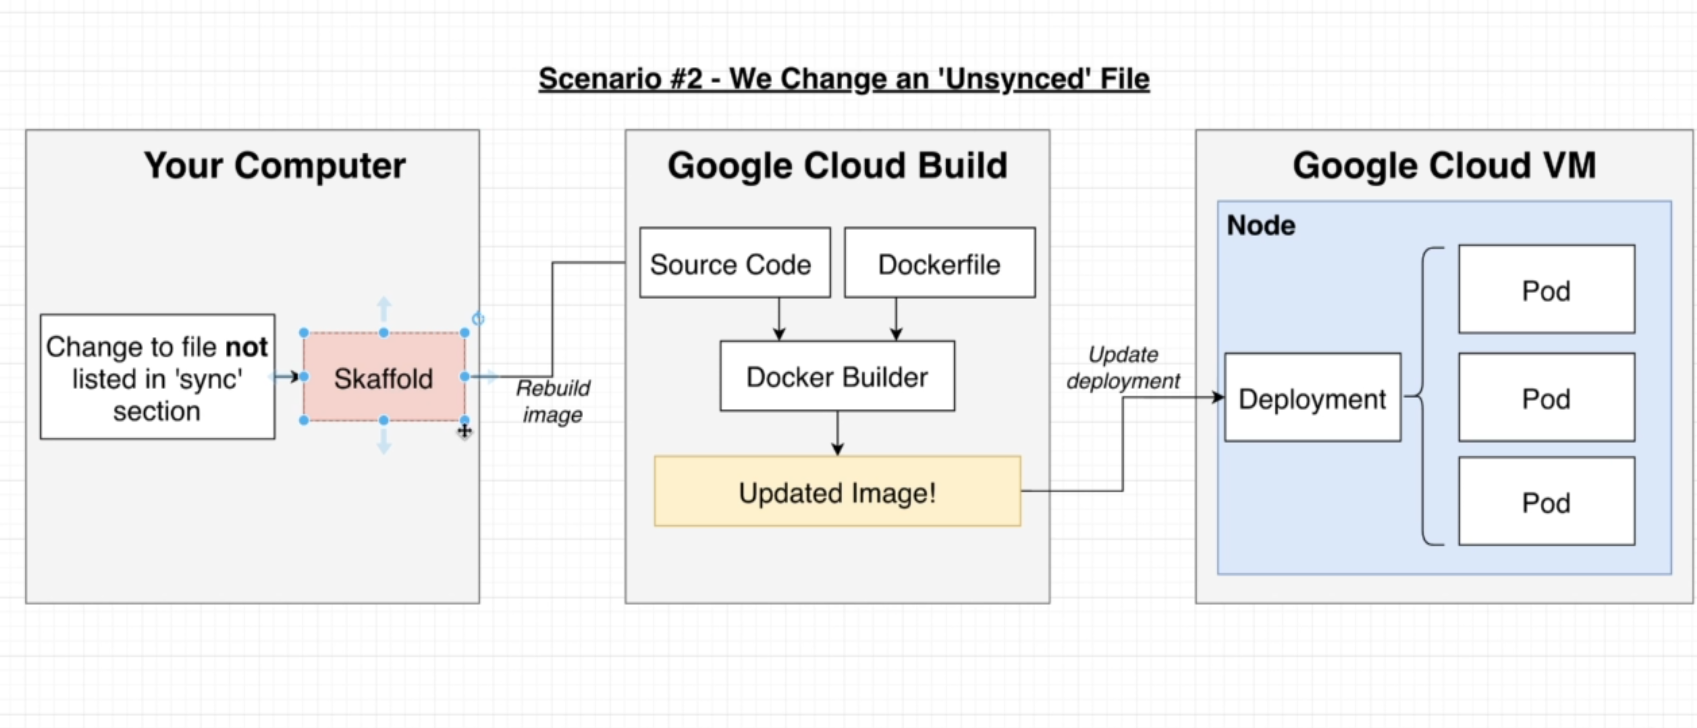Select the Docker Builder box

837,376
